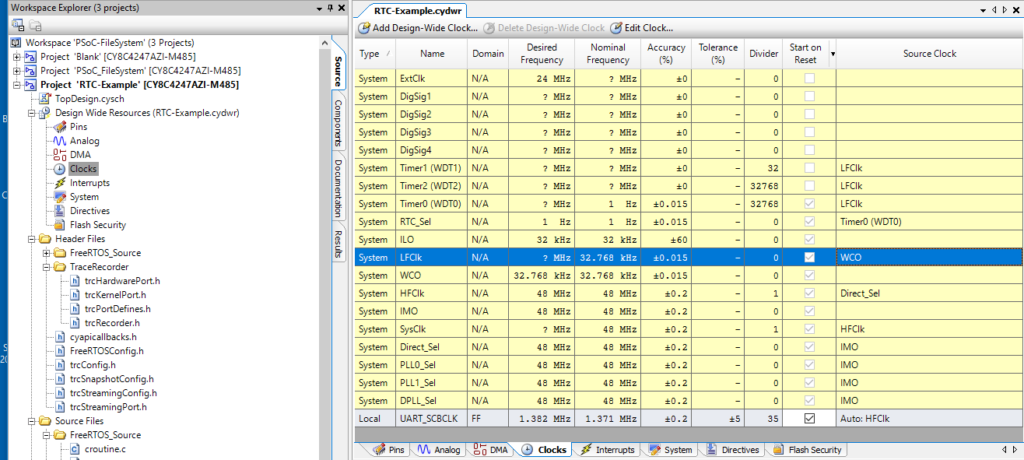The image size is (1024, 460).
Task: Expand FreeRTOS_Source under Header Files
Action: tap(46, 253)
